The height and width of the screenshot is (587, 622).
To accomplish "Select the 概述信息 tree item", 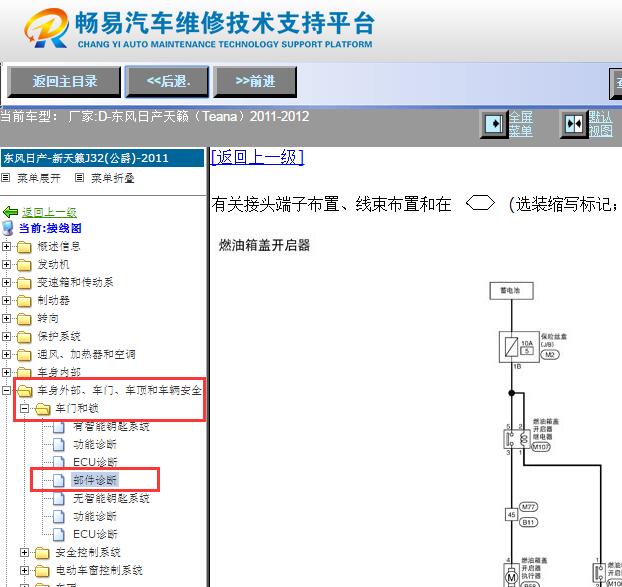I will (x=59, y=246).
